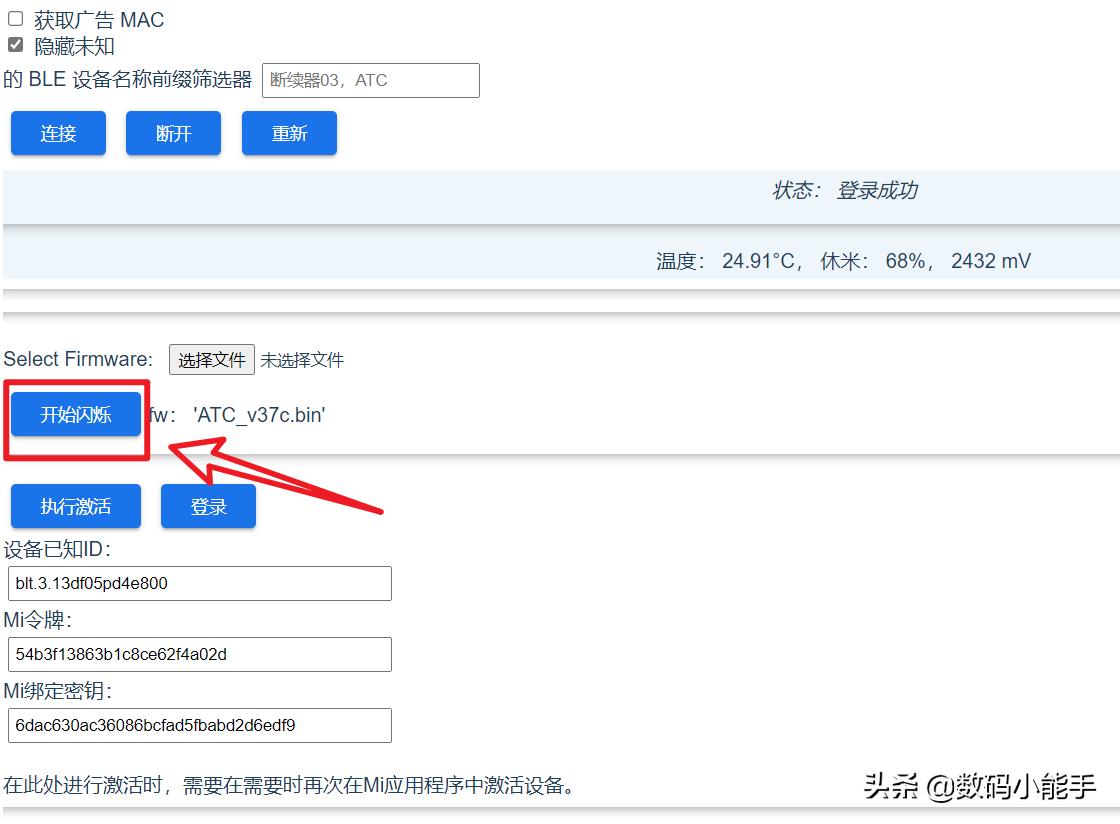Image resolution: width=1120 pixels, height=824 pixels.
Task: Uncheck the 隐藏未知 checkbox
Action: tap(15, 44)
